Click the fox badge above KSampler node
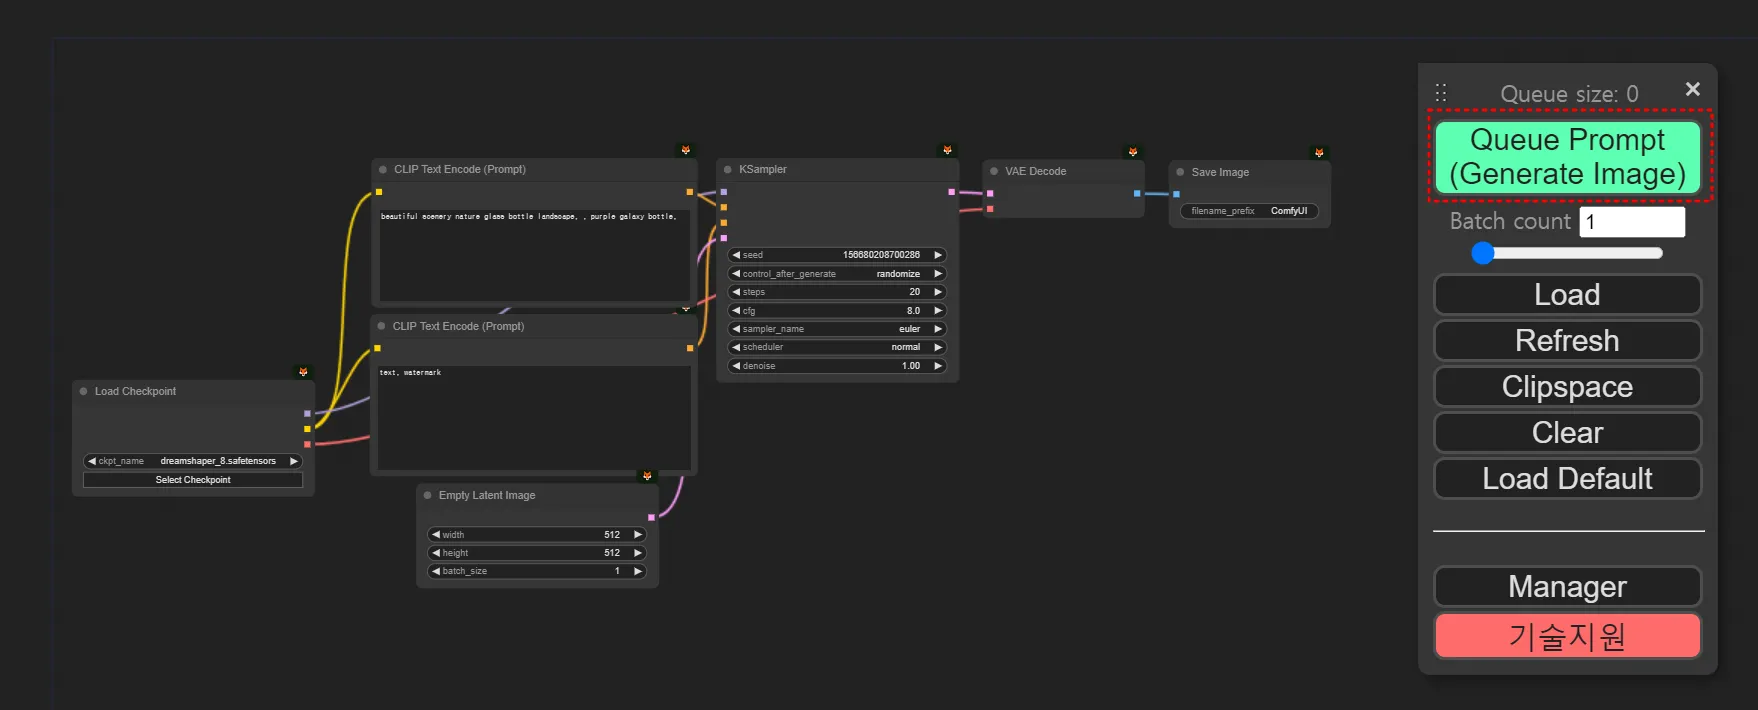The height and width of the screenshot is (710, 1758). coord(947,150)
